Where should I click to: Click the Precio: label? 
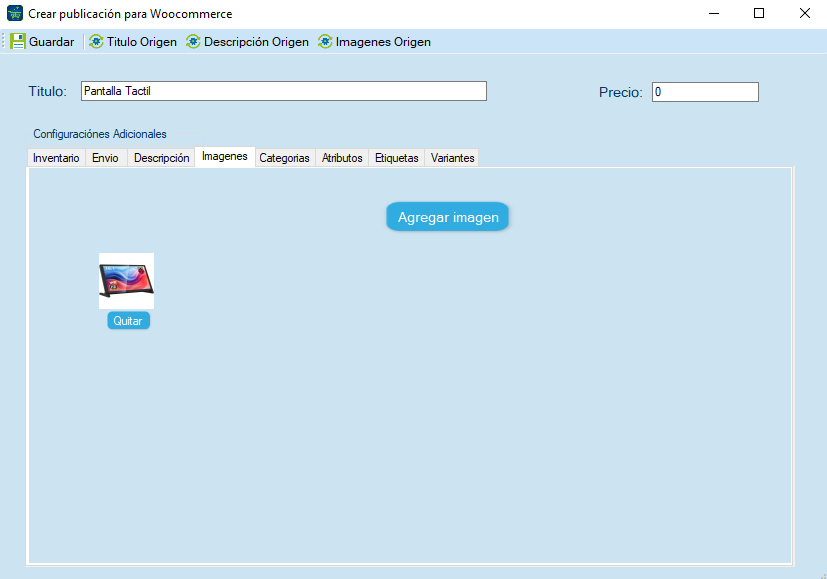[x=621, y=92]
